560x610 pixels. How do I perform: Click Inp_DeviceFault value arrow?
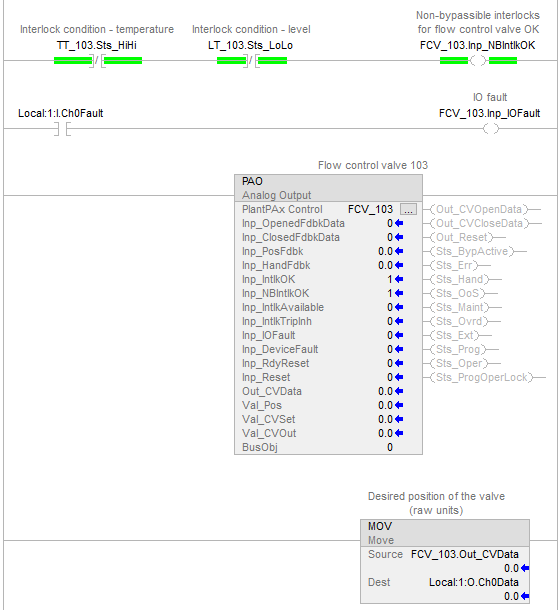(x=399, y=349)
